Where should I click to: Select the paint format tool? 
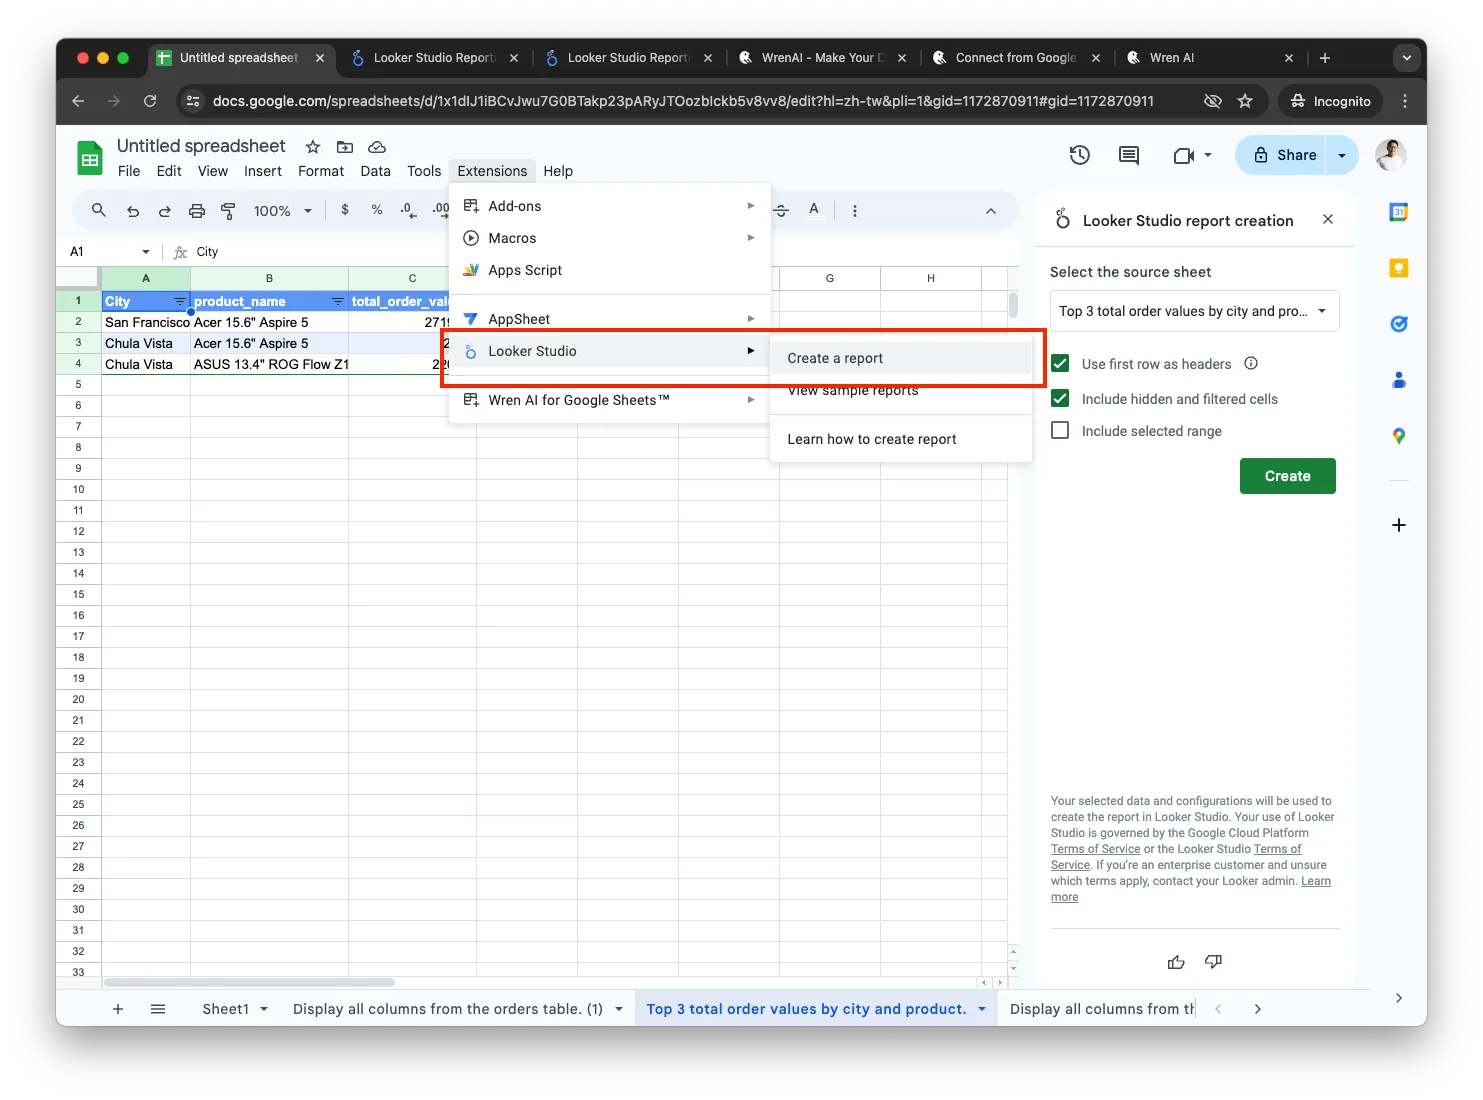pos(228,211)
